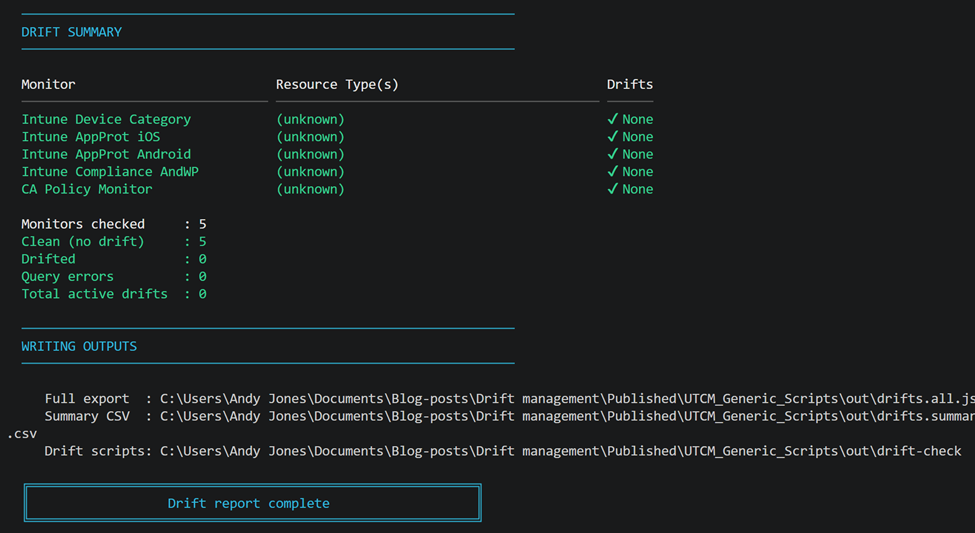Click the Resource Type(s) column header
Image resolution: width=975 pixels, height=533 pixels.
(x=337, y=84)
